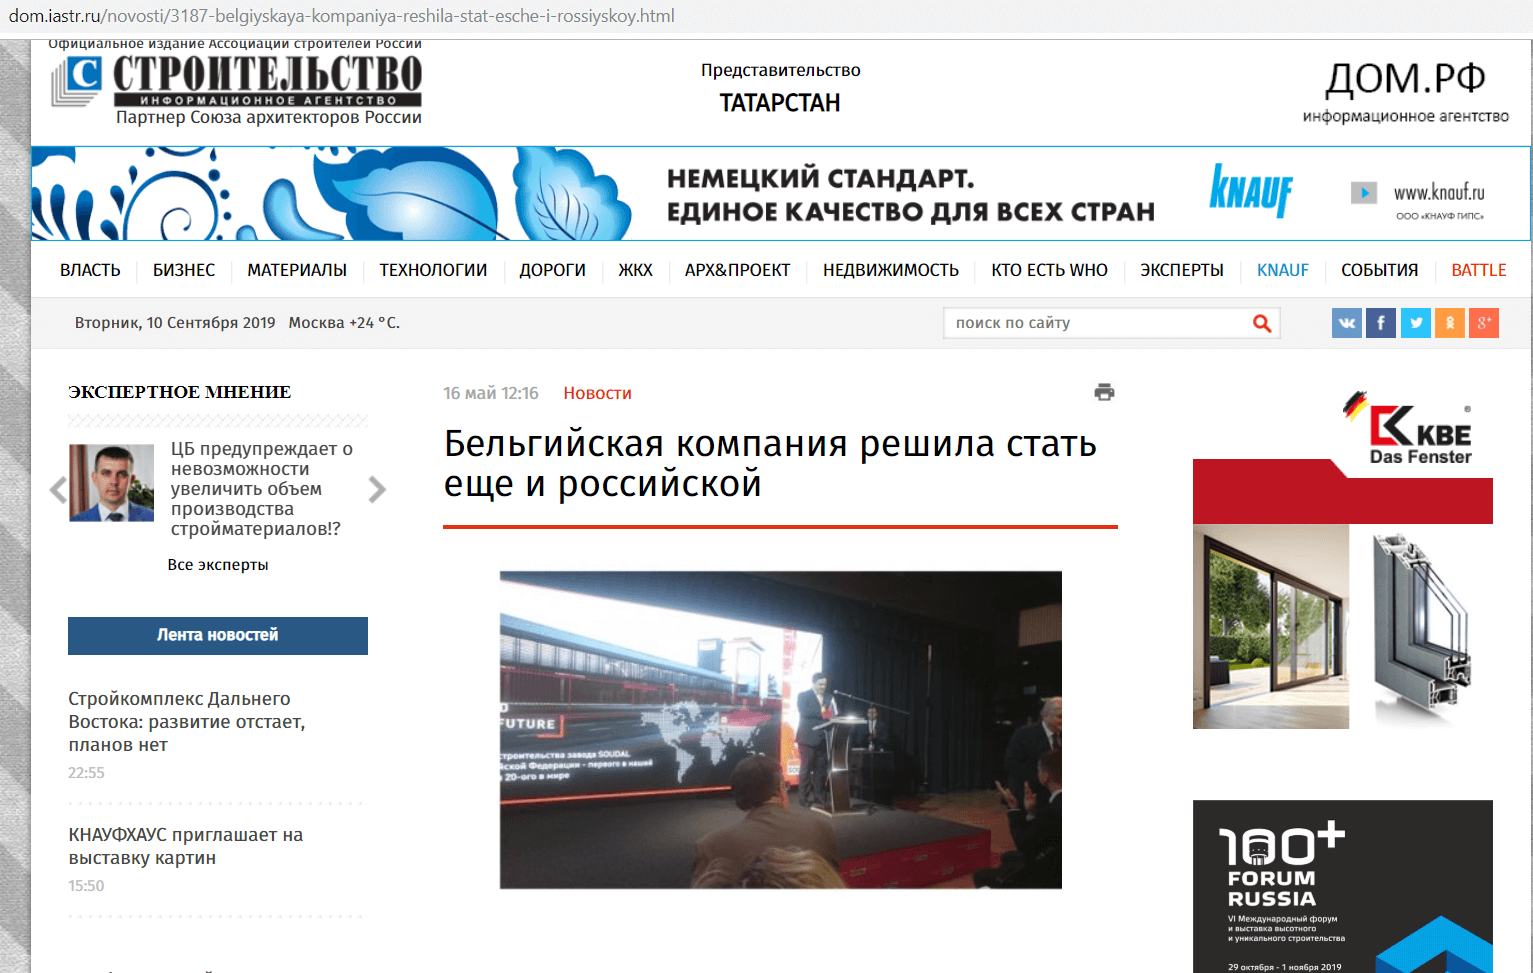This screenshot has width=1533, height=973.
Task: Open the VK social network icon
Action: (x=1347, y=323)
